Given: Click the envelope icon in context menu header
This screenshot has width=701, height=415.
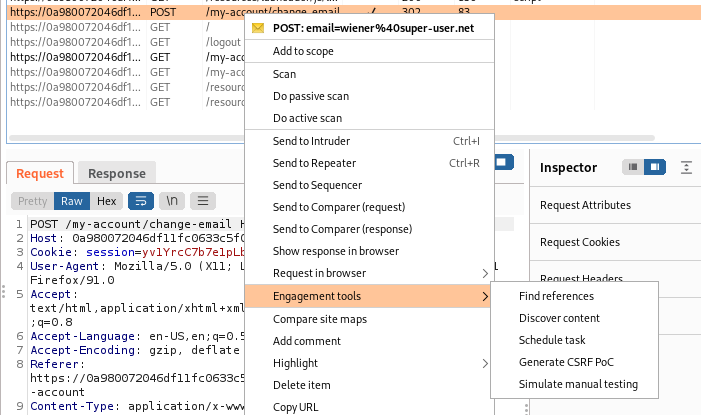Looking at the screenshot, I should [259, 28].
